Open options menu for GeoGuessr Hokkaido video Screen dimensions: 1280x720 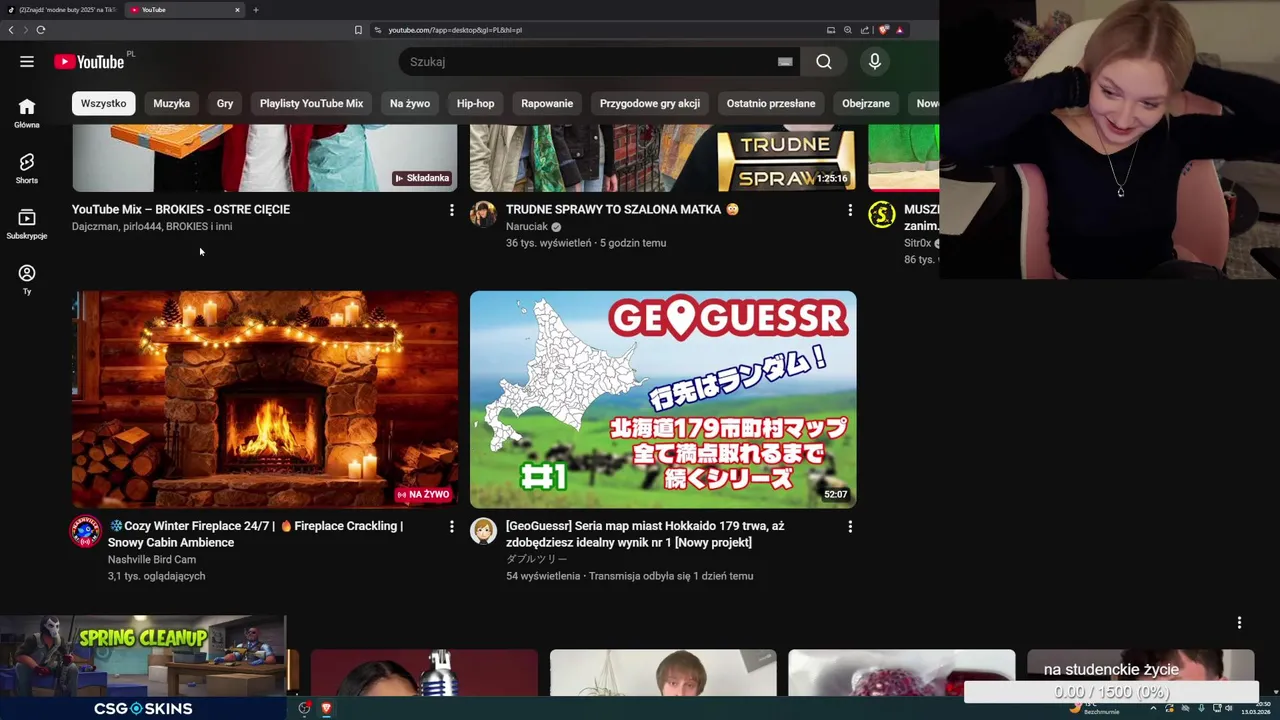[850, 526]
